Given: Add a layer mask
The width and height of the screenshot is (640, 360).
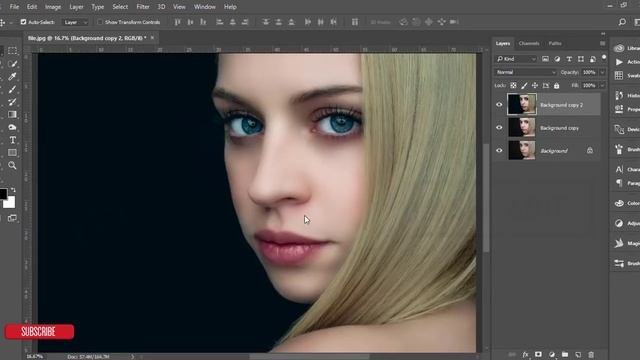Looking at the screenshot, I should (x=538, y=355).
